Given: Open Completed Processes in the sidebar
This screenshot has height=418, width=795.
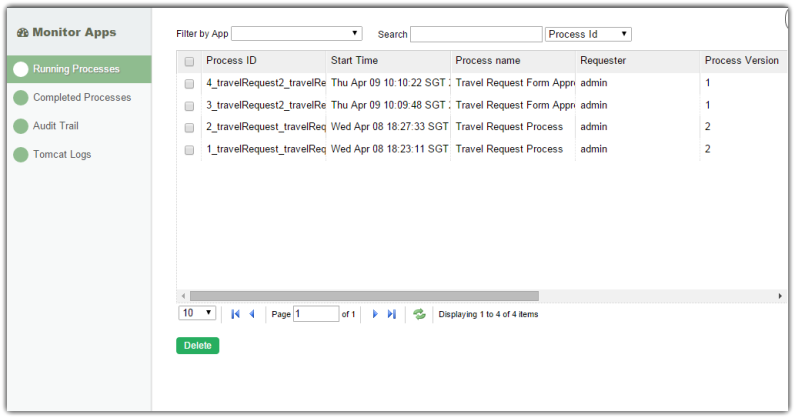Looking at the screenshot, I should 81,98.
